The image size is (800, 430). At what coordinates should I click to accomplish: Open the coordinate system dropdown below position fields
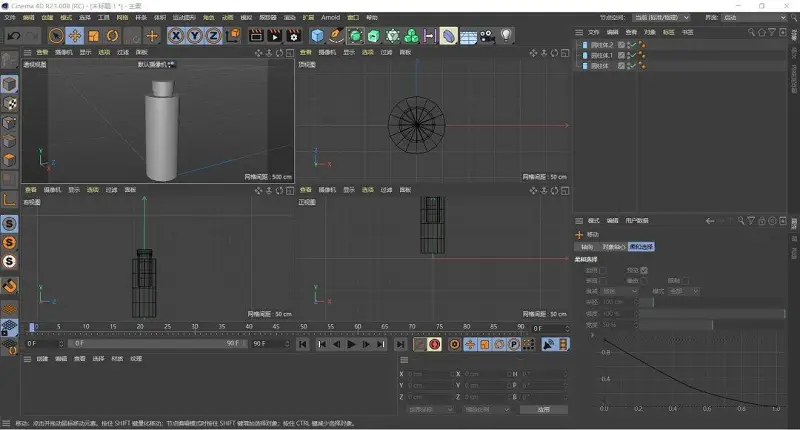[430, 410]
